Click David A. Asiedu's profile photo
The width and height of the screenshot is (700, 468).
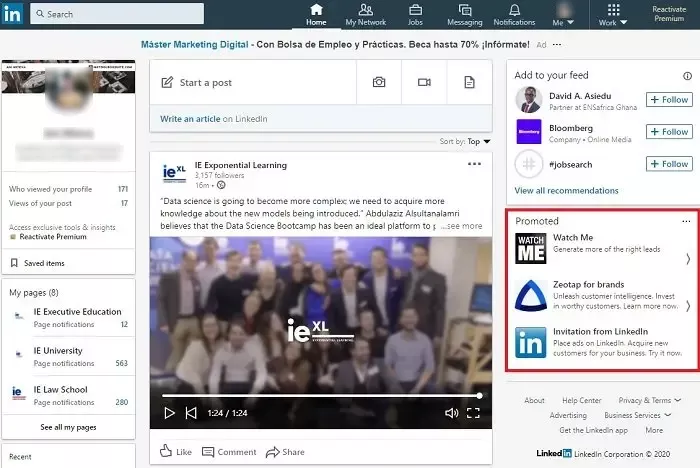click(x=529, y=100)
